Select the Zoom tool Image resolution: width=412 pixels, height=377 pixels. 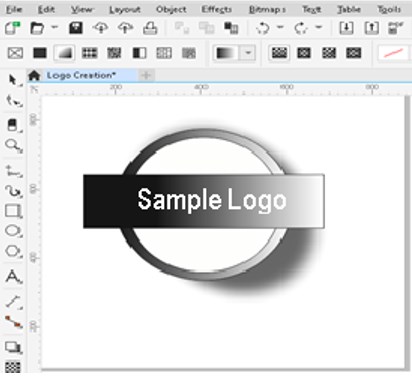[14, 146]
